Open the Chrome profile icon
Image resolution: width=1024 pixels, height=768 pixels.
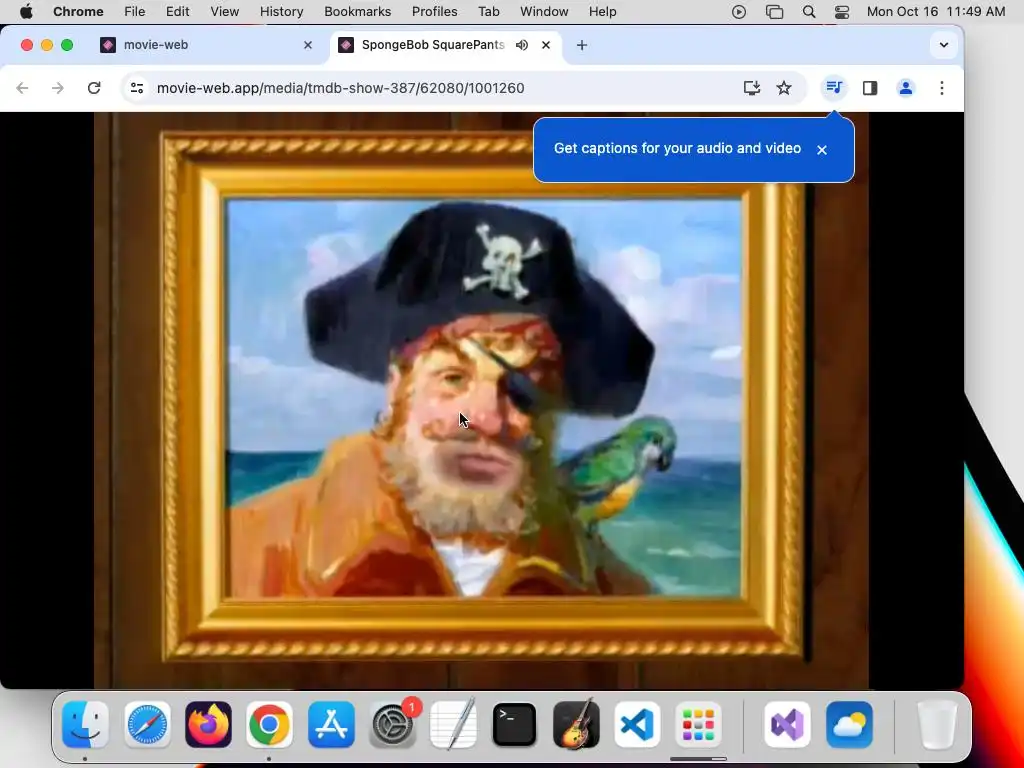tap(905, 88)
